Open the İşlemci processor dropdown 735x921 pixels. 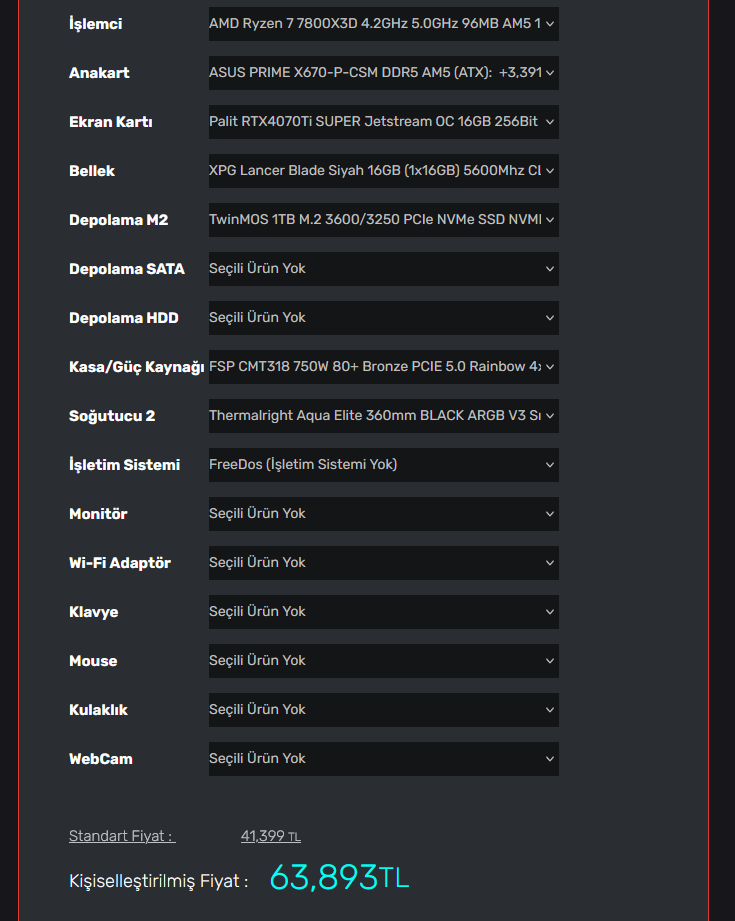pyautogui.click(x=383, y=24)
